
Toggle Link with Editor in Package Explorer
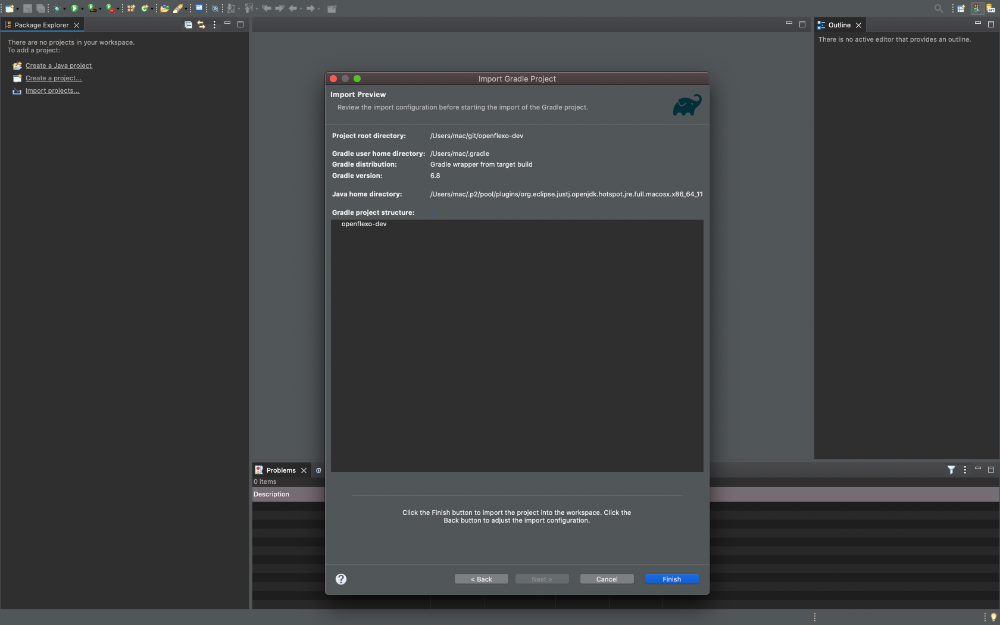[x=201, y=25]
